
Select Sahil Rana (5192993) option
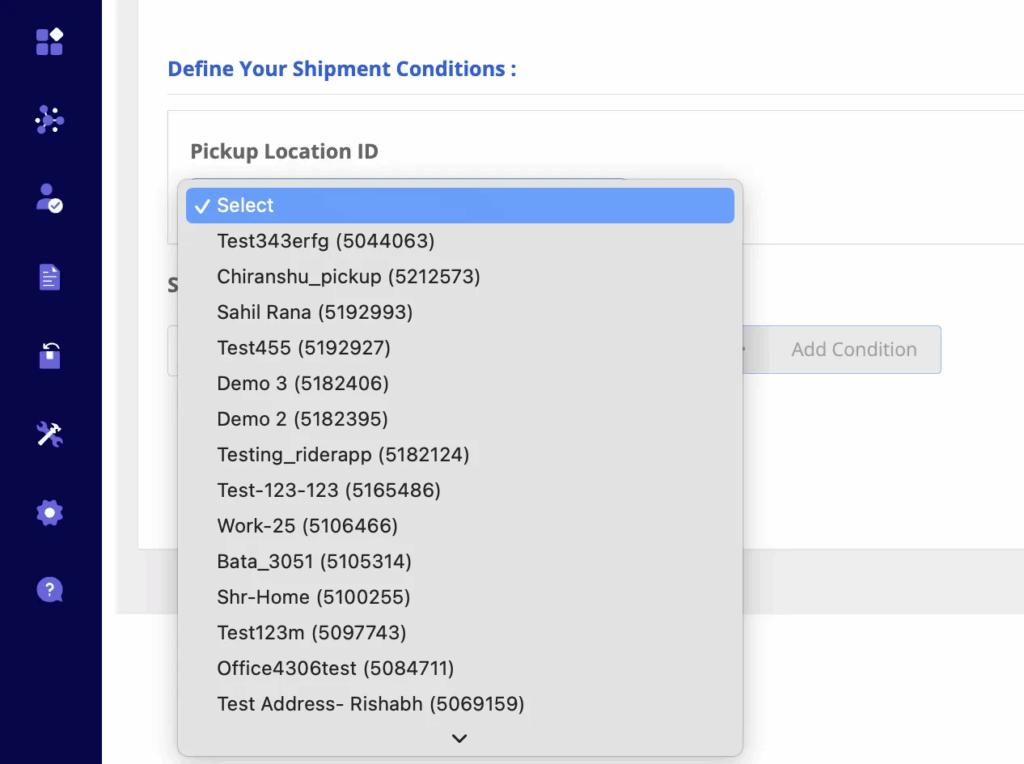[314, 312]
